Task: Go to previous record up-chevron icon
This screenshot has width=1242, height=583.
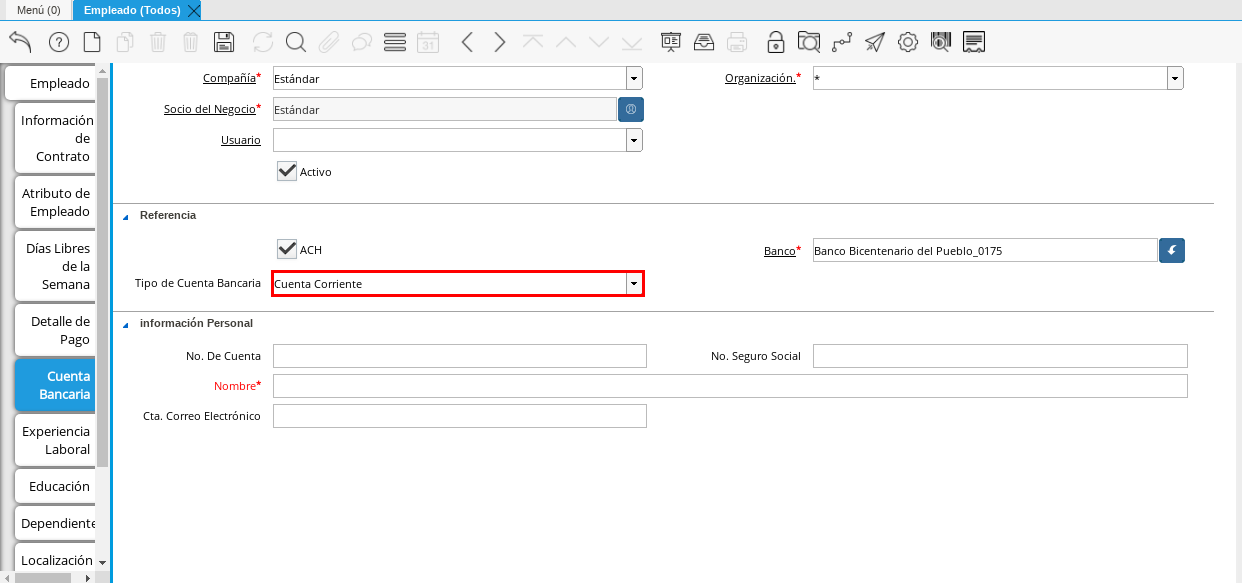Action: click(566, 42)
